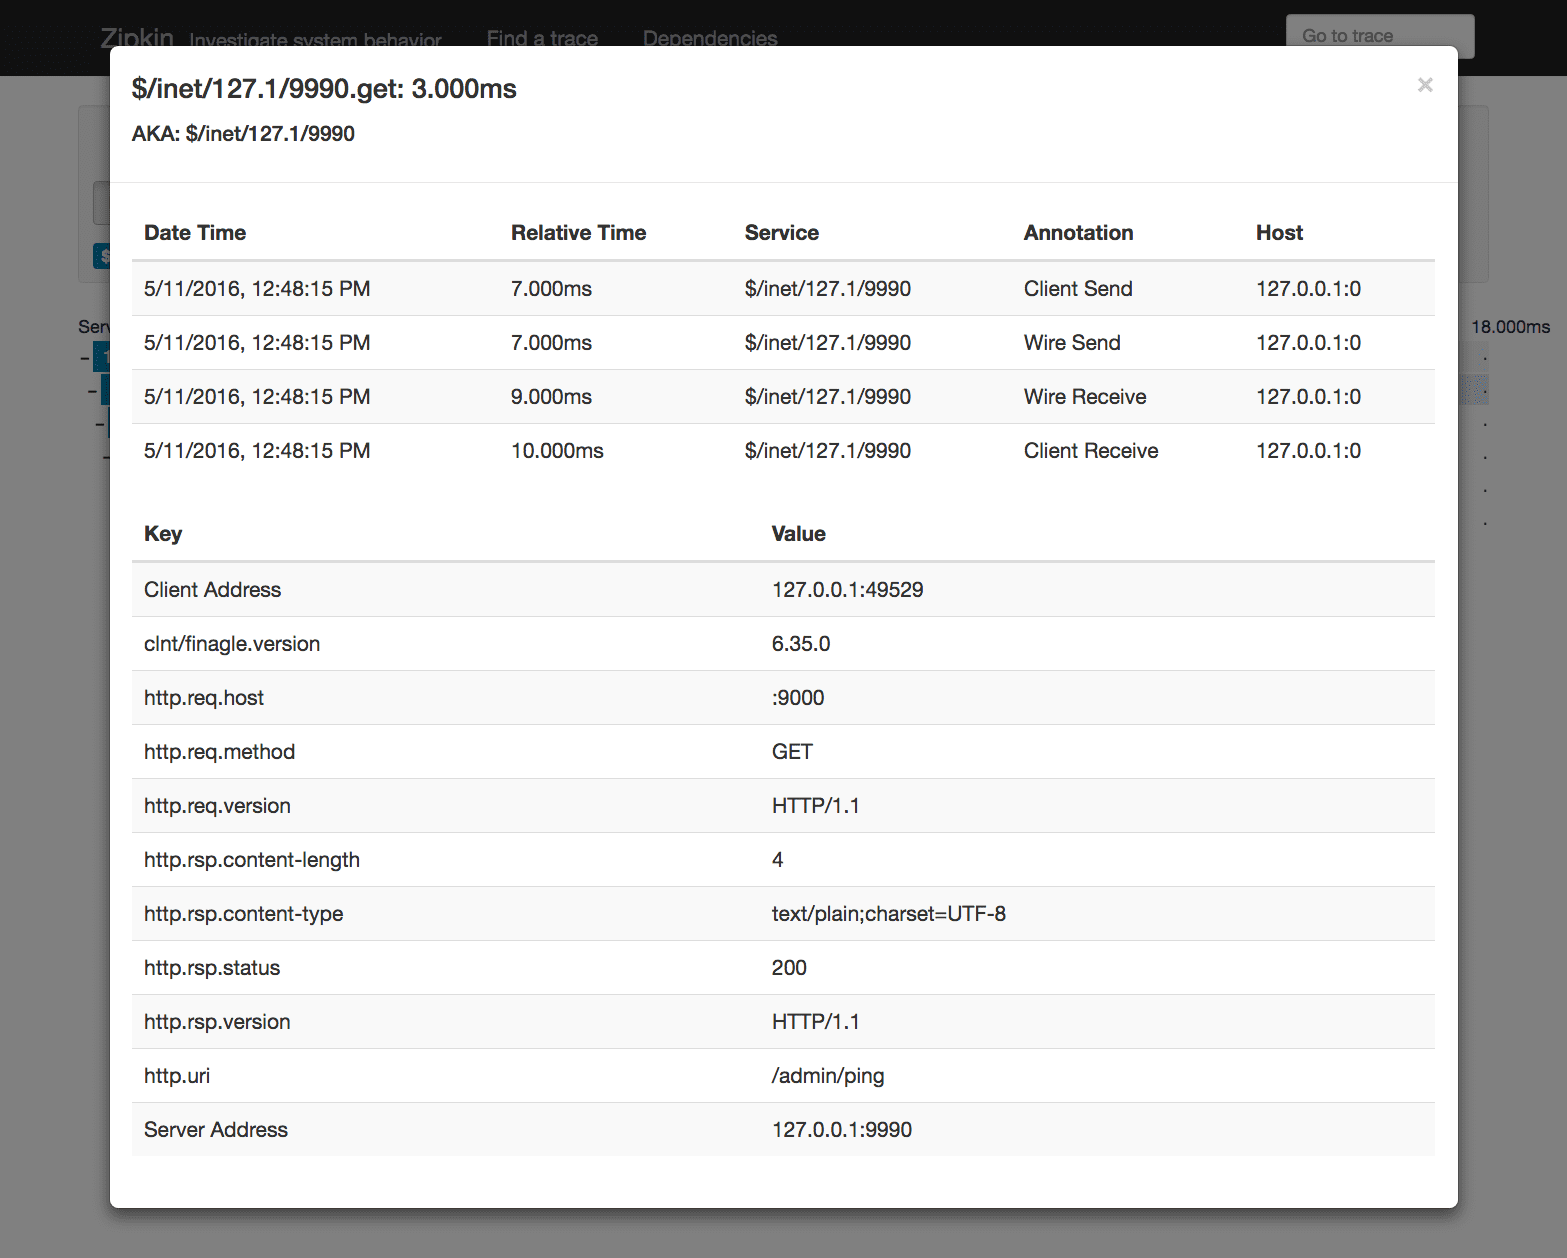Select the 9.000ms relative time cell
The width and height of the screenshot is (1567, 1258).
pos(551,397)
